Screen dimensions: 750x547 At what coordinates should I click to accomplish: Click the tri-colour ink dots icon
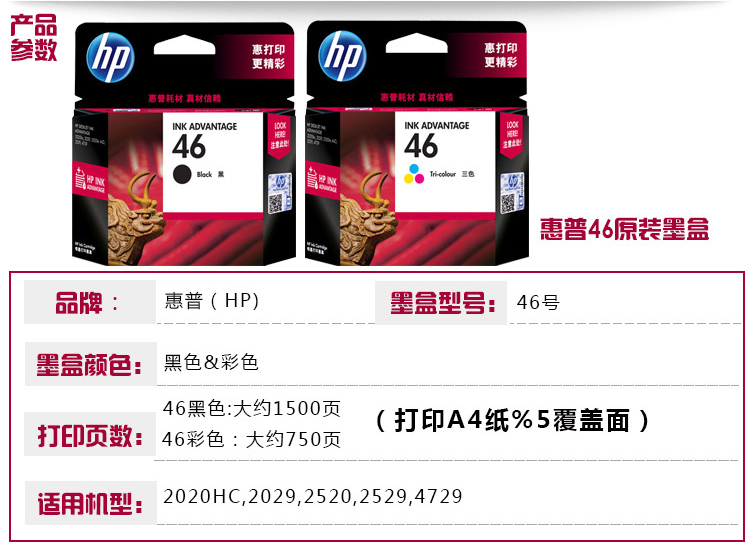[x=414, y=174]
